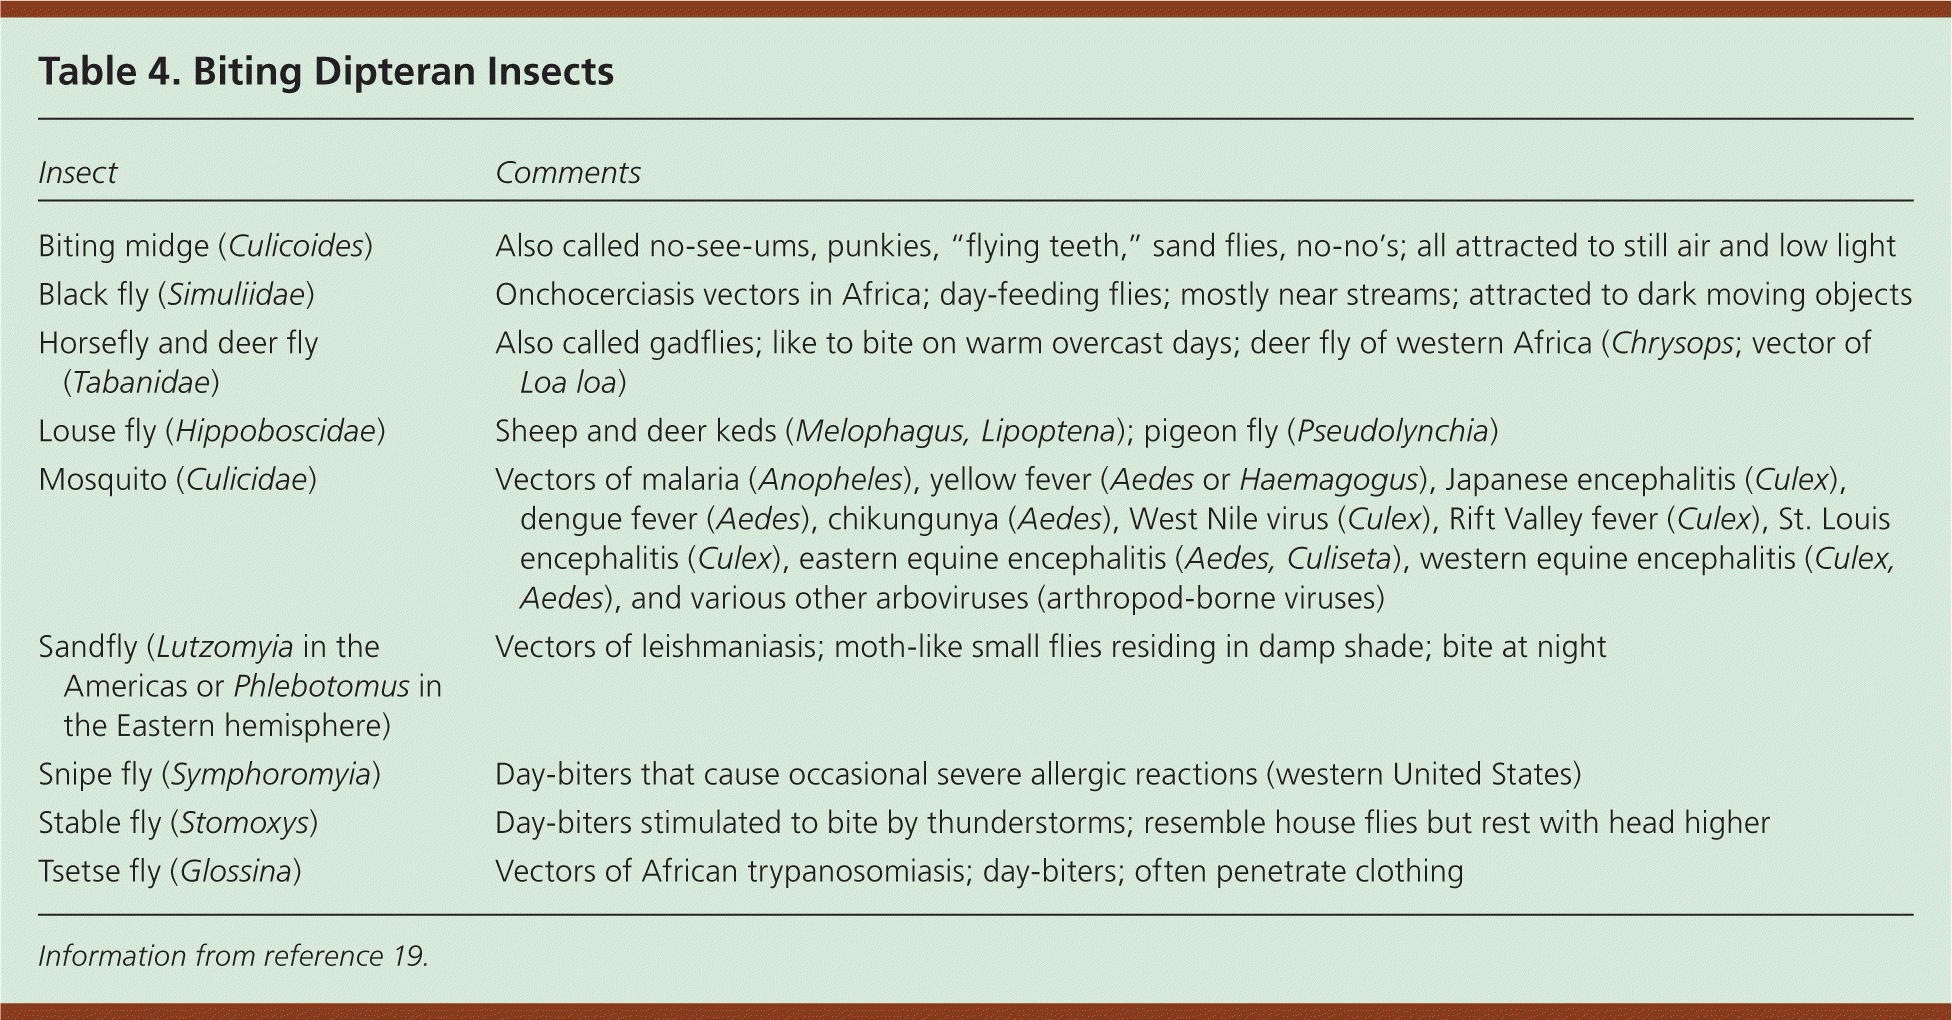Select the 'Tsetse fly (Glossina)' row label
The image size is (1952, 1020).
170,871
